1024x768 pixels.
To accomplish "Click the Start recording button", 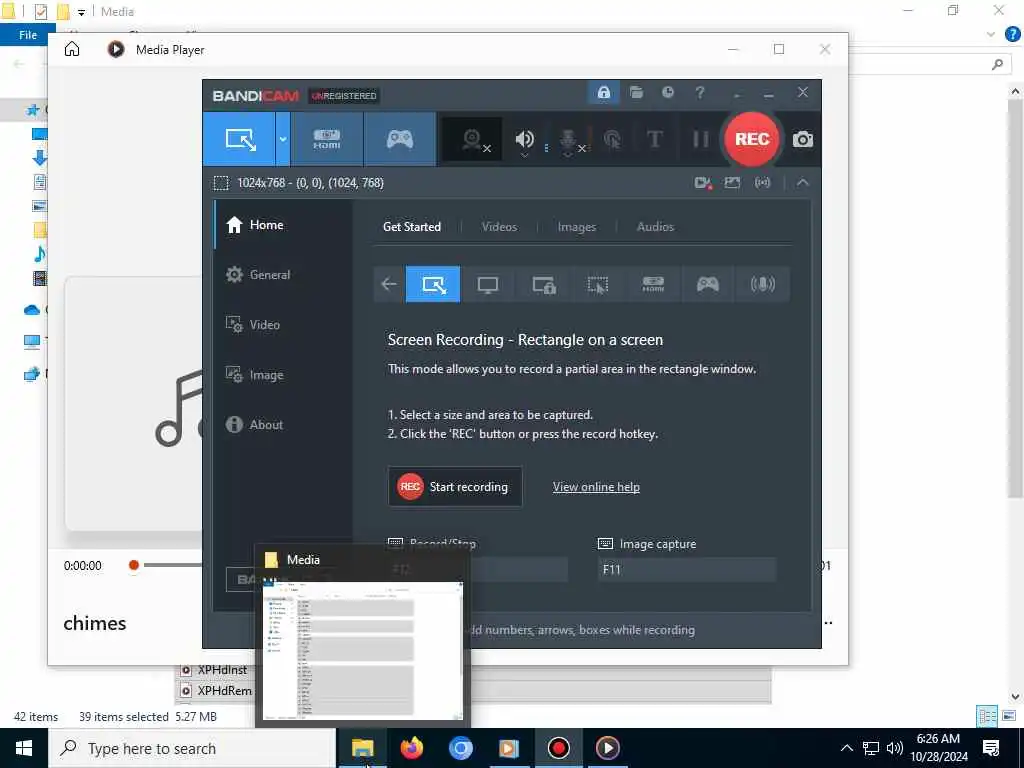I will (455, 487).
